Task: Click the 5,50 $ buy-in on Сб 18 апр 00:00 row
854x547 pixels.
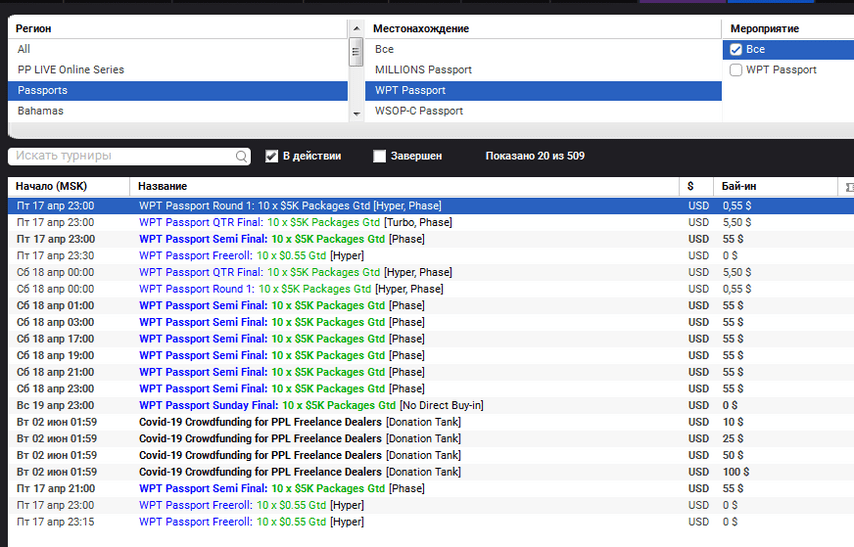Action: click(737, 272)
